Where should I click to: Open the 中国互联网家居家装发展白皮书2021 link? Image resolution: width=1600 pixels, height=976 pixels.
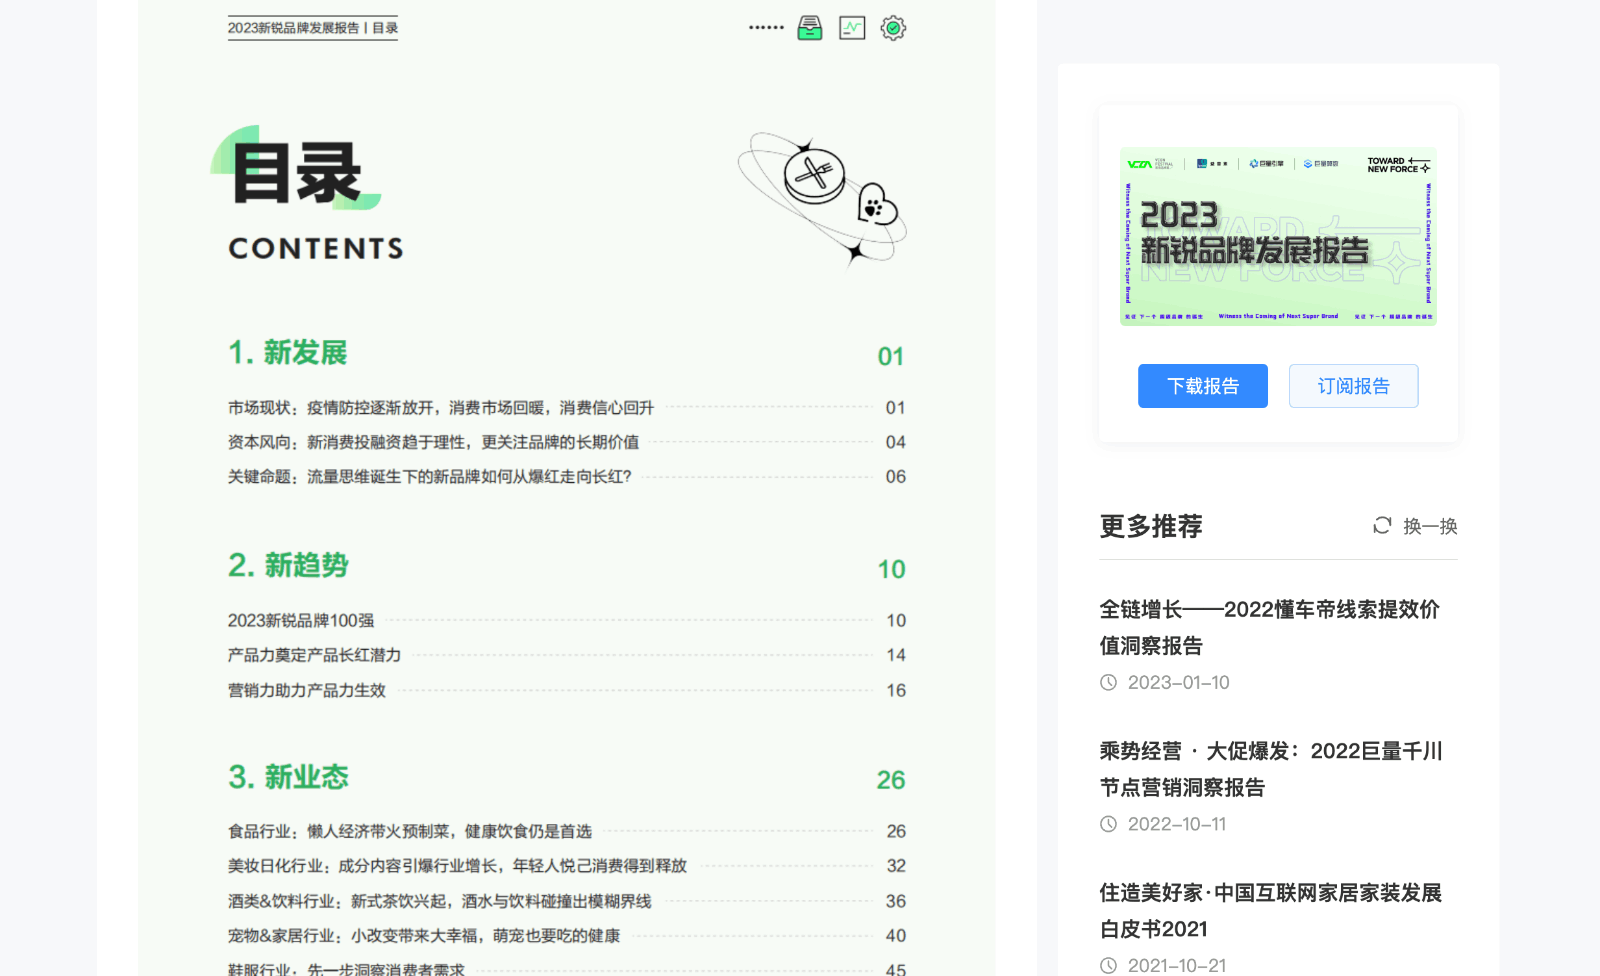point(1270,911)
